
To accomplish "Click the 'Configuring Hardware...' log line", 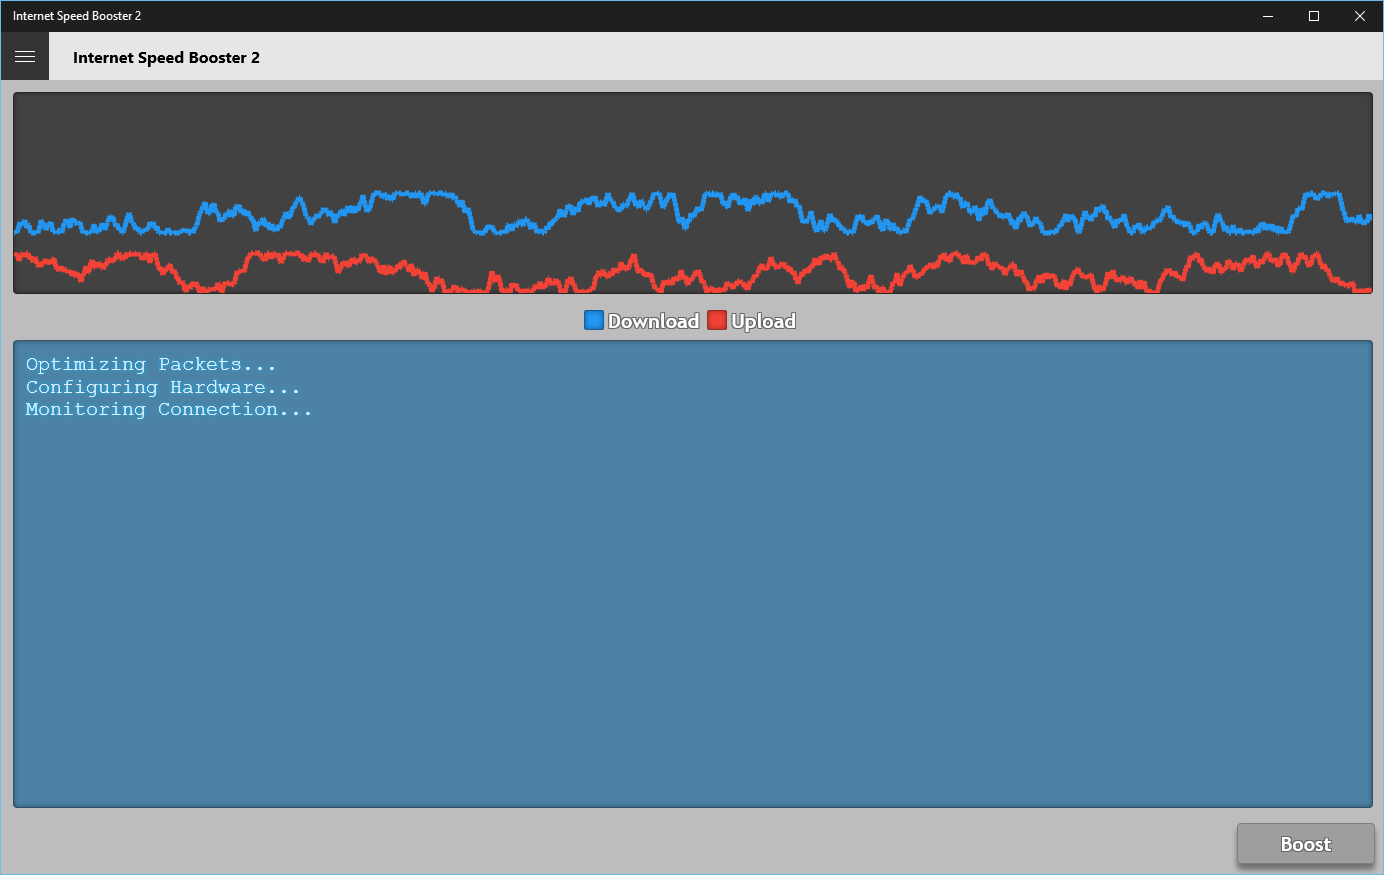I will (x=162, y=387).
